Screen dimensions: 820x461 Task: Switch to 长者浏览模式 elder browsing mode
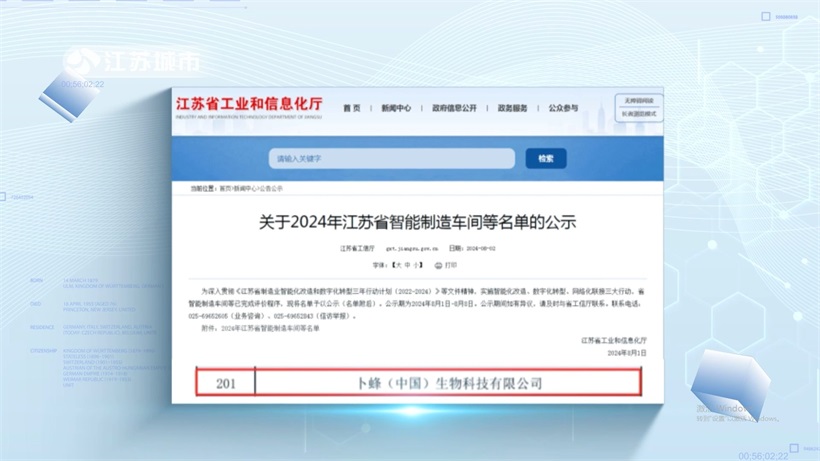(x=639, y=113)
